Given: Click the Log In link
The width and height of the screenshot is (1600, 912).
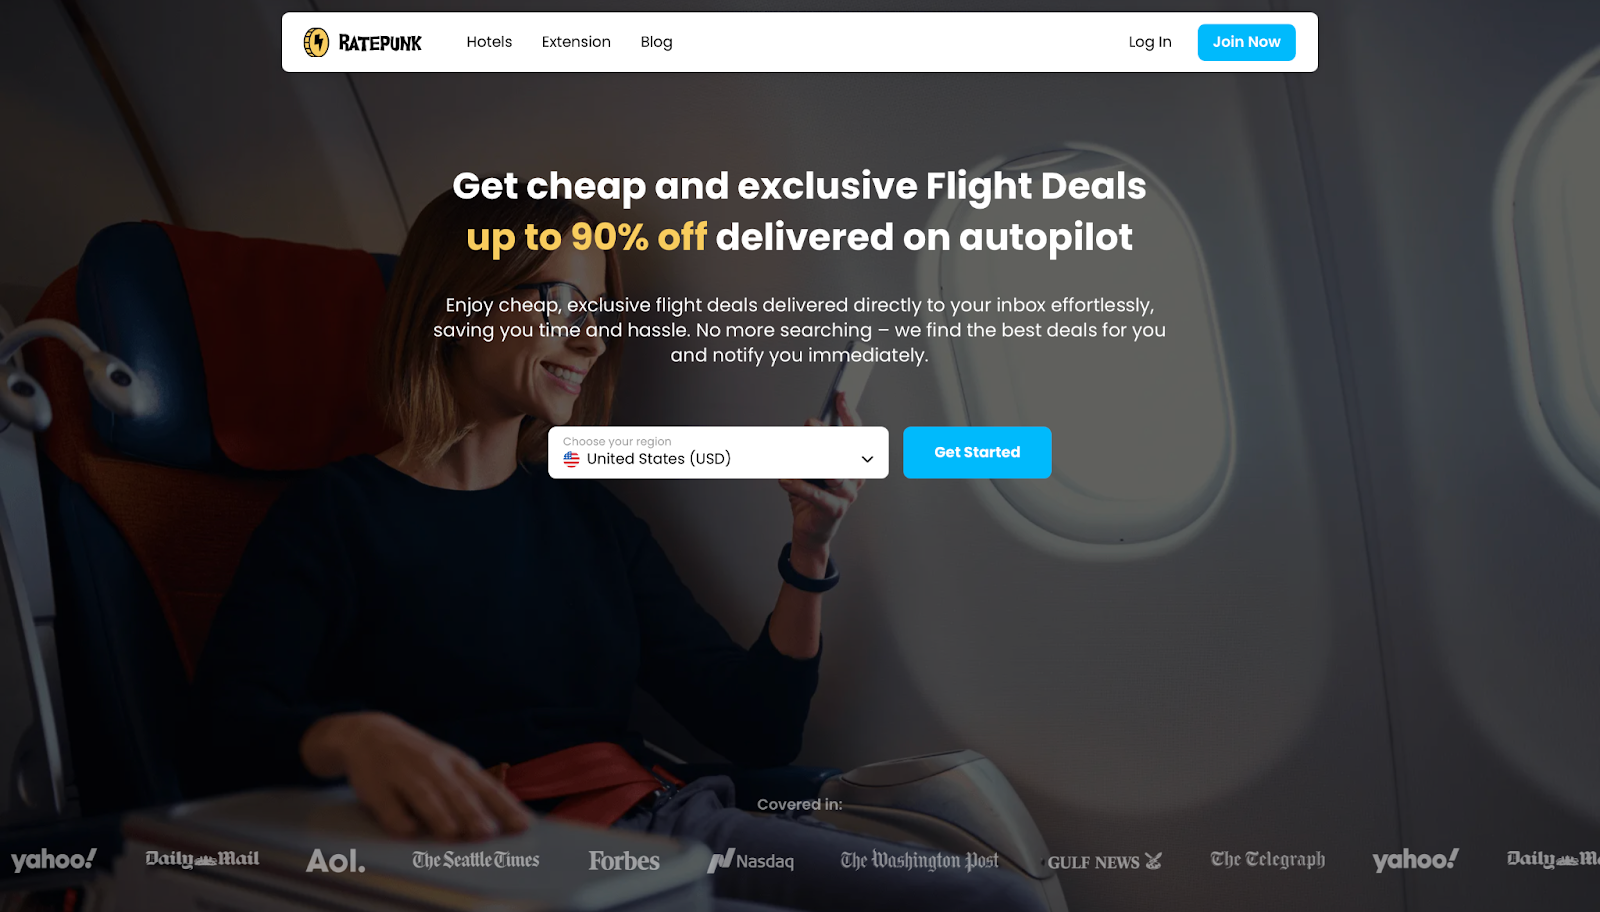Looking at the screenshot, I should 1150,42.
